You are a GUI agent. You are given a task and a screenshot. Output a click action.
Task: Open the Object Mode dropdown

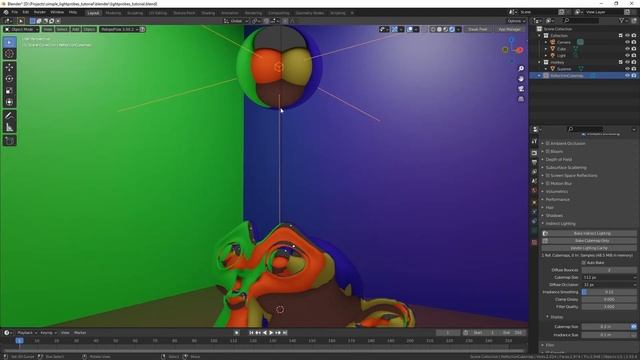(22, 29)
